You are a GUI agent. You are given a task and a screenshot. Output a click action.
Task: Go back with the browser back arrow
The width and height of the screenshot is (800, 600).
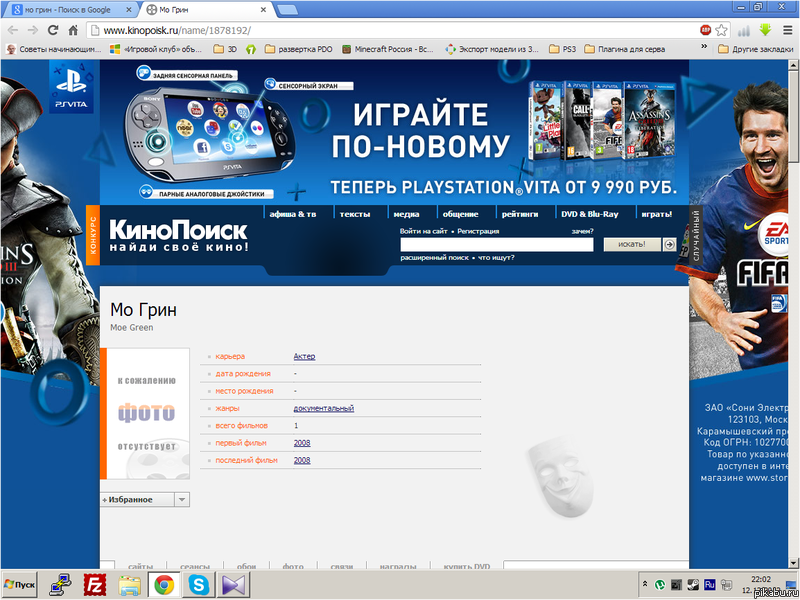[x=13, y=31]
